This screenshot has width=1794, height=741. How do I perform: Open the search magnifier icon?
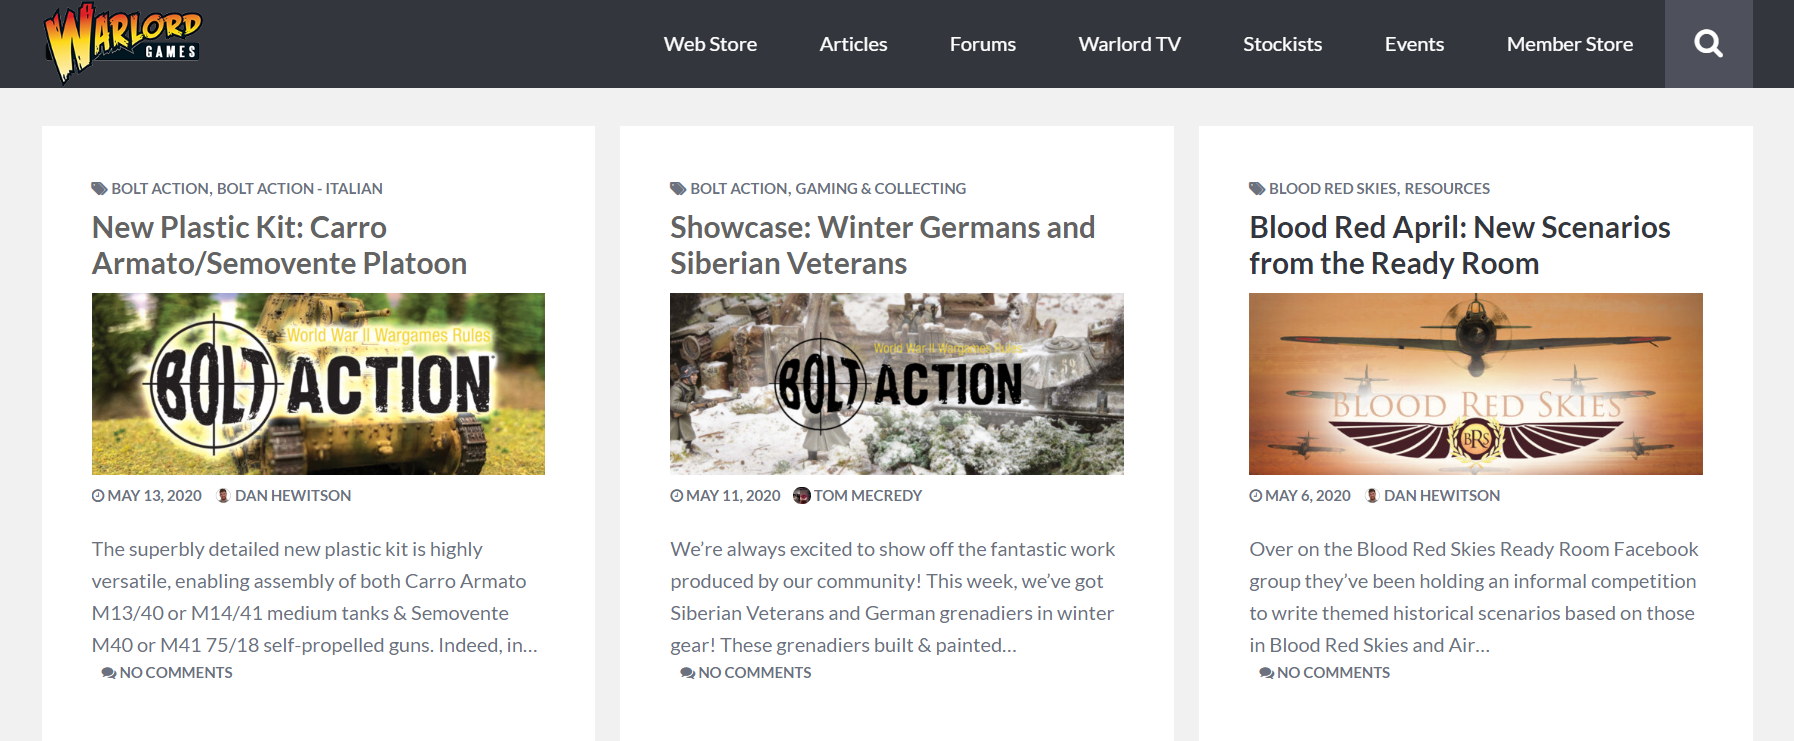(x=1708, y=44)
